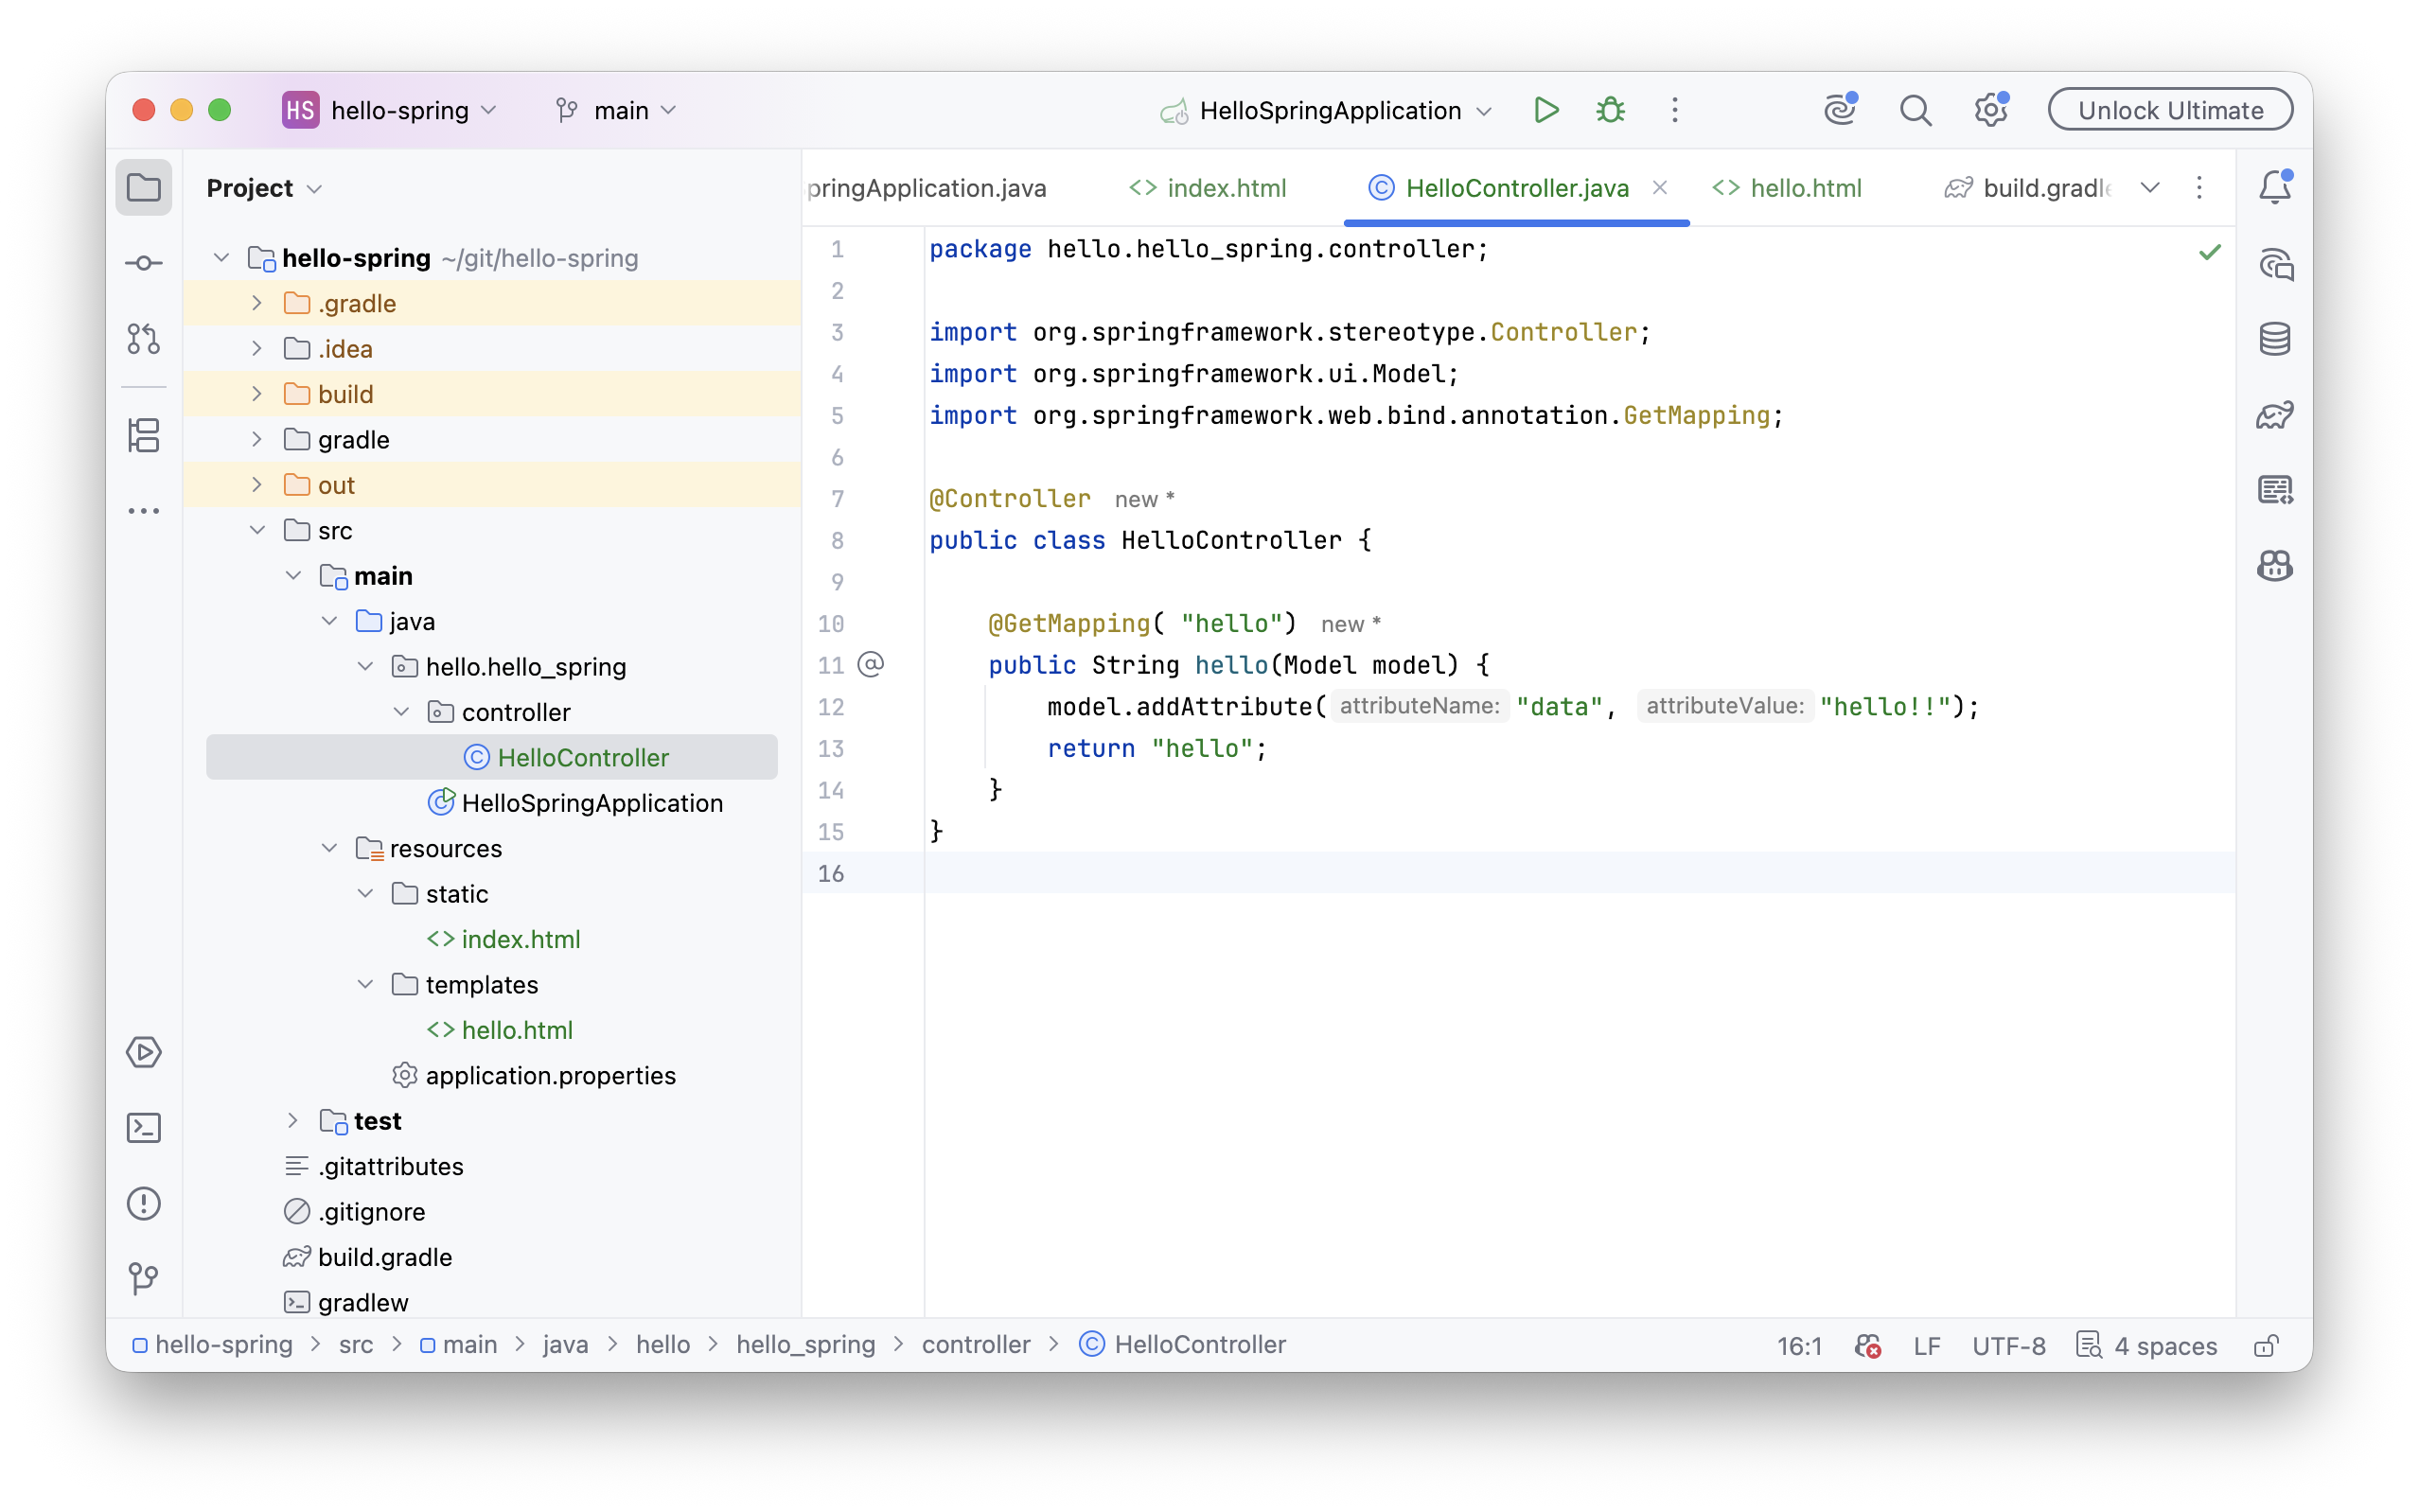Open the Pull Requests tool window
The width and height of the screenshot is (2419, 1512).
[143, 339]
